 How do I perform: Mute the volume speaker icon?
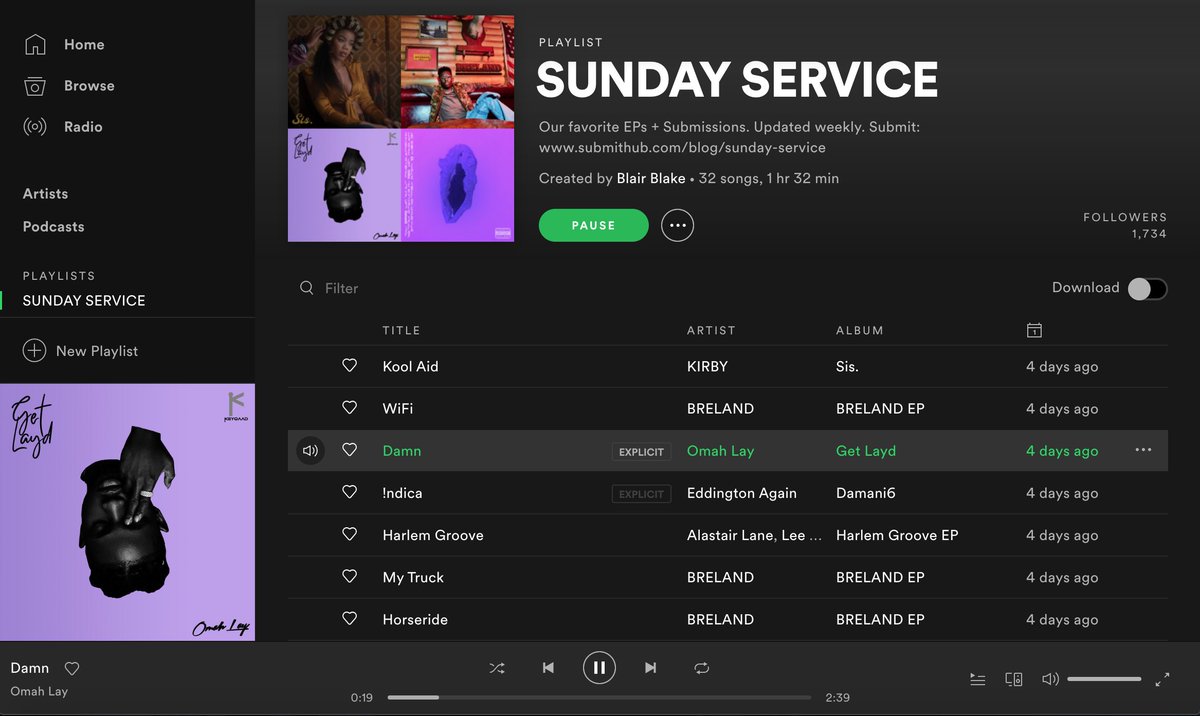pos(1050,679)
